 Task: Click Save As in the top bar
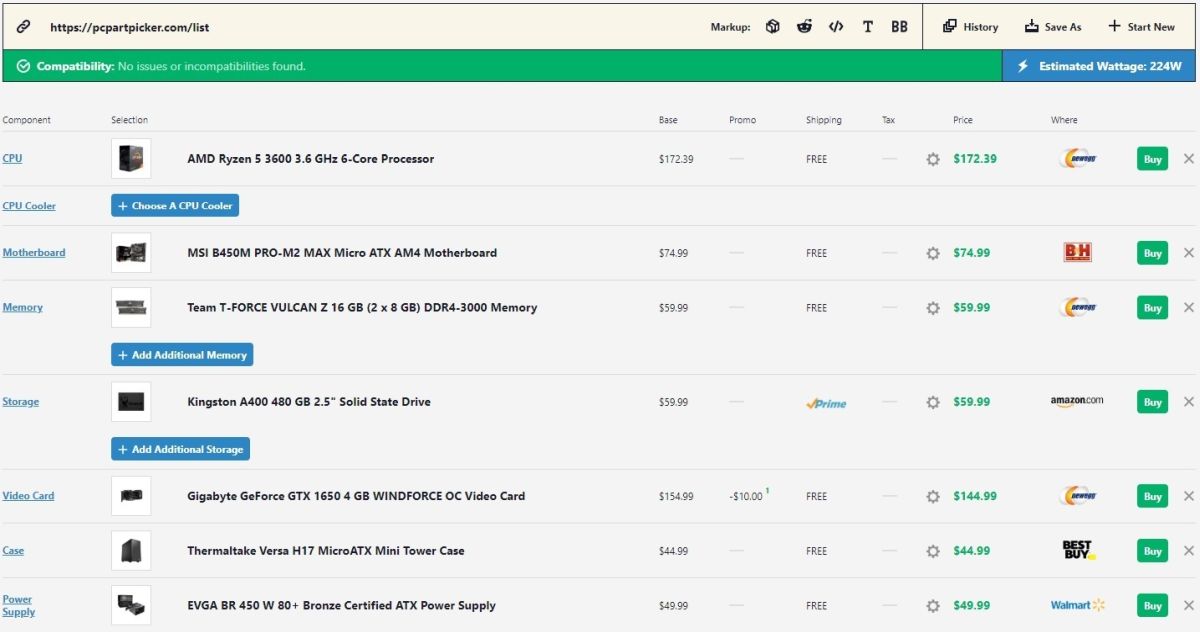point(1053,27)
